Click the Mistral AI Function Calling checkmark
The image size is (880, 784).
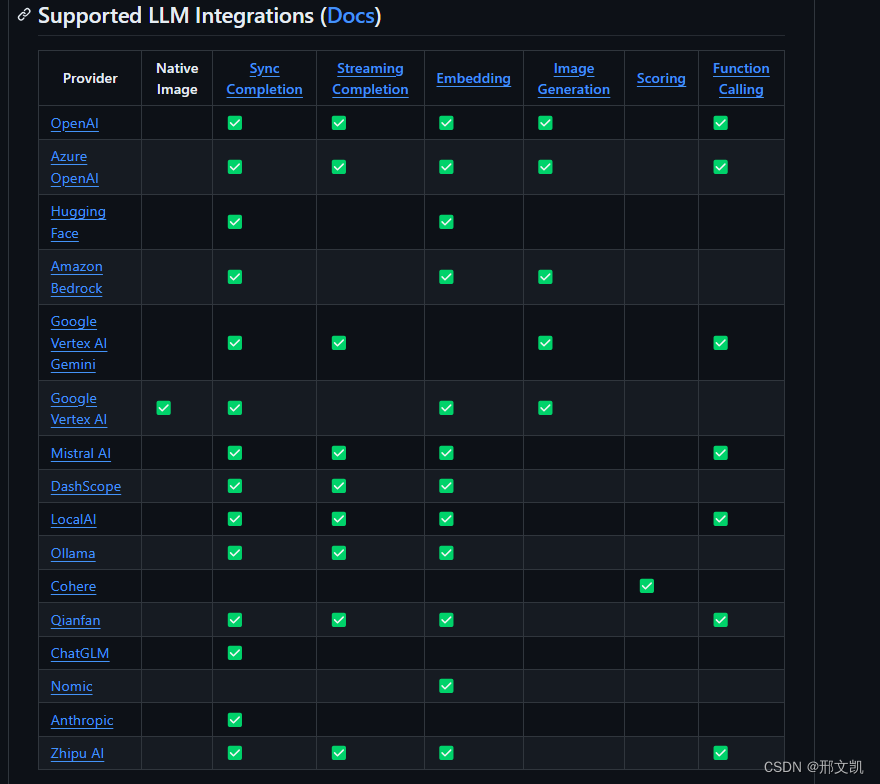[721, 453]
